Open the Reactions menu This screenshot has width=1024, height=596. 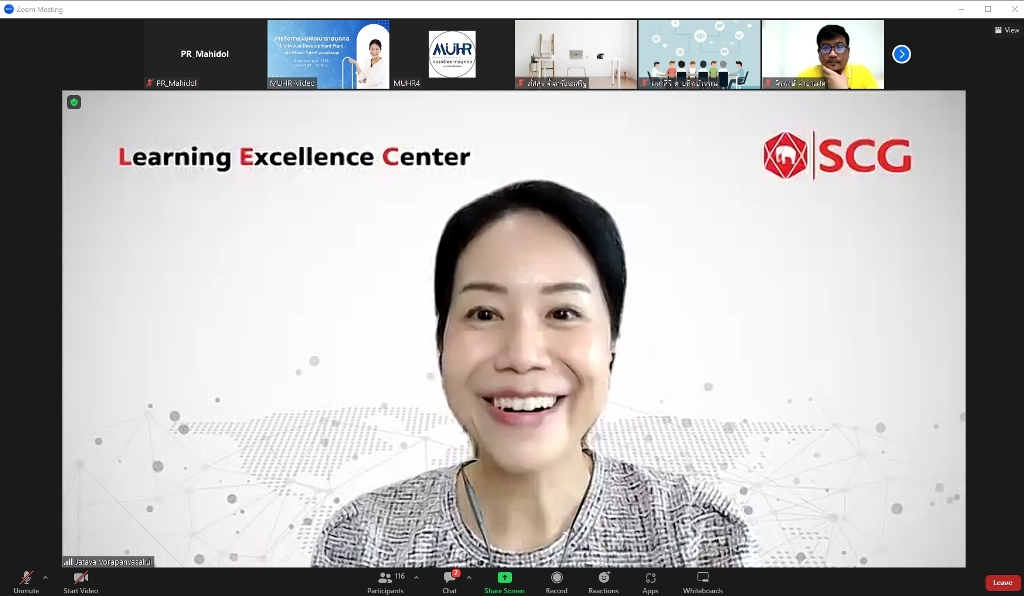(x=603, y=579)
